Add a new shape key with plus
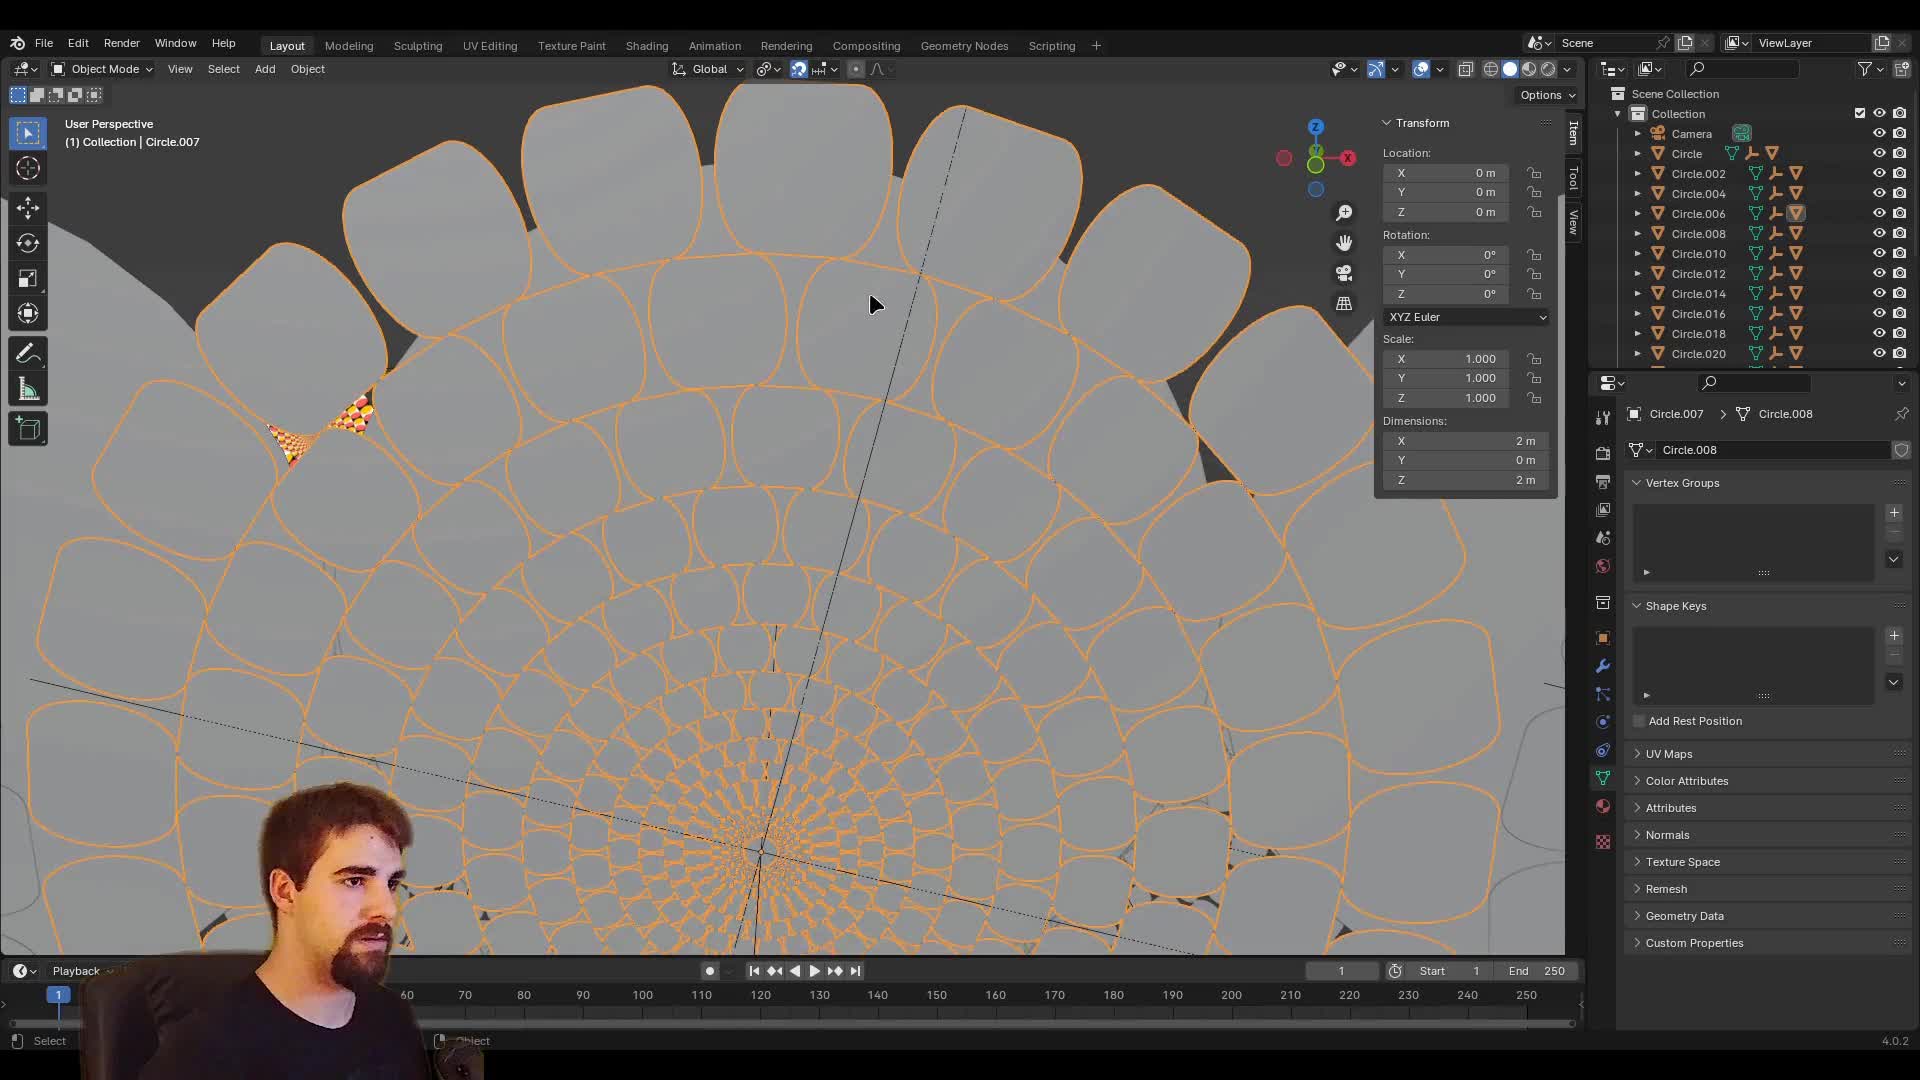The image size is (1920, 1080). 1894,636
